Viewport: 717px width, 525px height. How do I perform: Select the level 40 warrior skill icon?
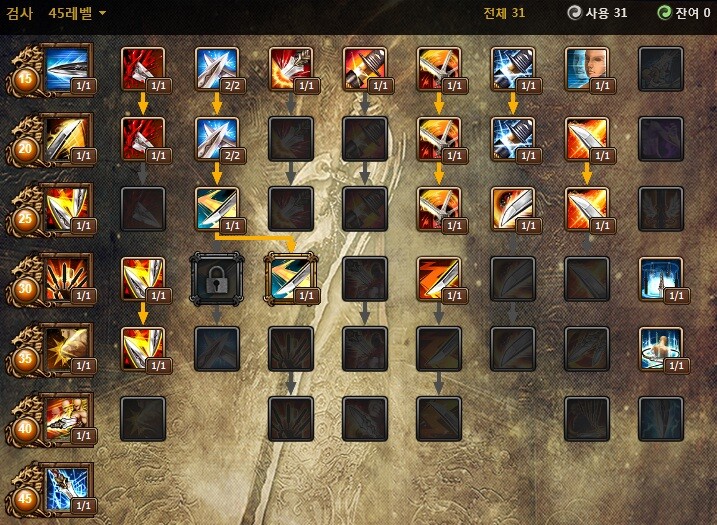pos(67,418)
